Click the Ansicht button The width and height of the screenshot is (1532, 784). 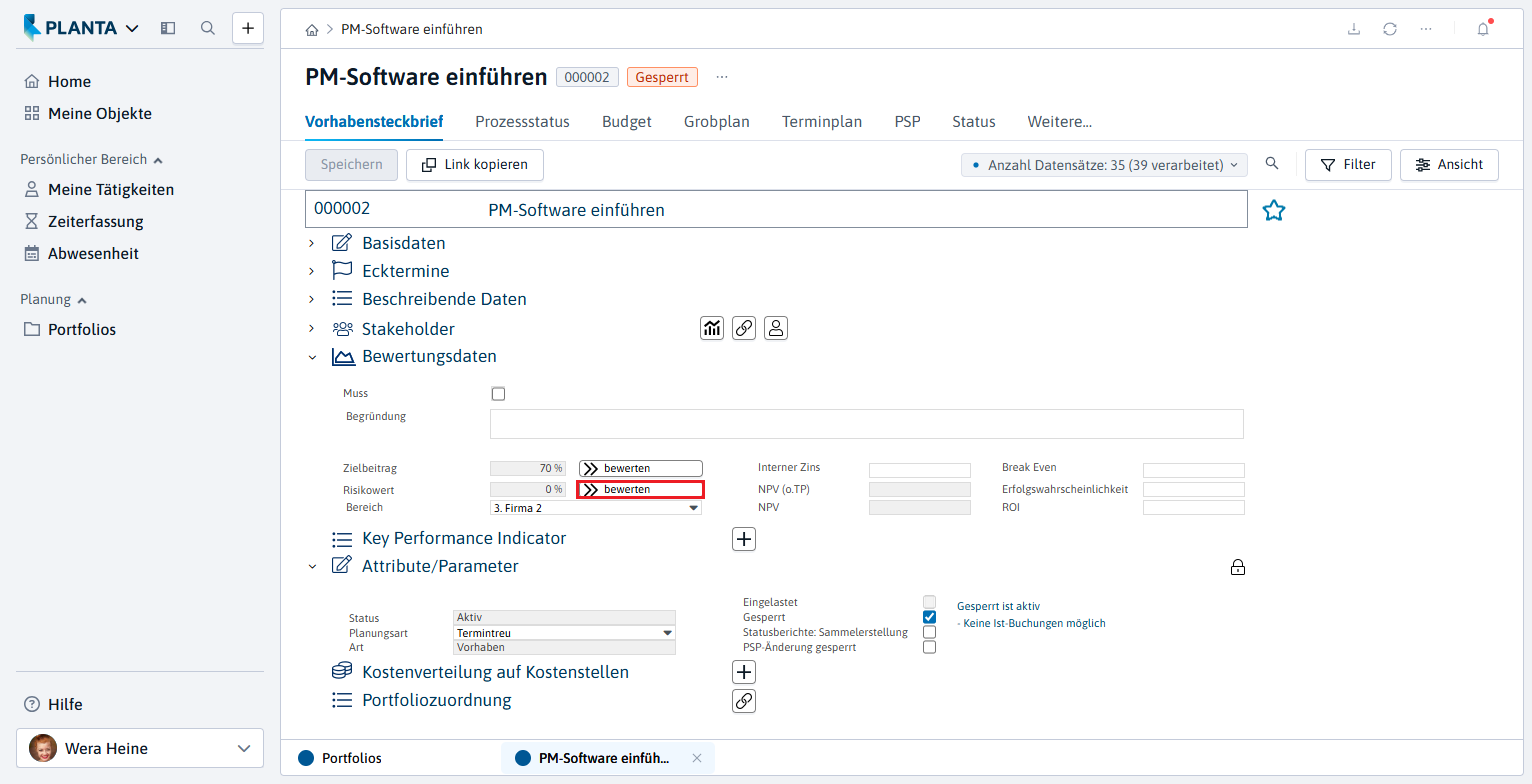(1450, 165)
